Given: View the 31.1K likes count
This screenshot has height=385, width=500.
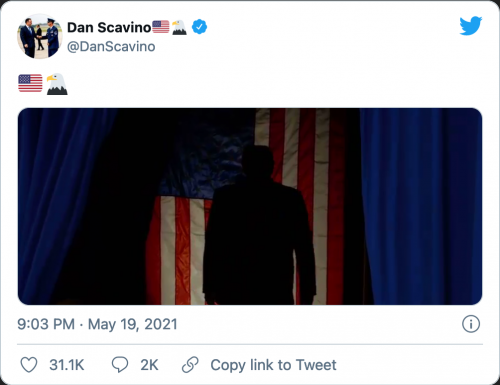Looking at the screenshot, I should 67,365.
